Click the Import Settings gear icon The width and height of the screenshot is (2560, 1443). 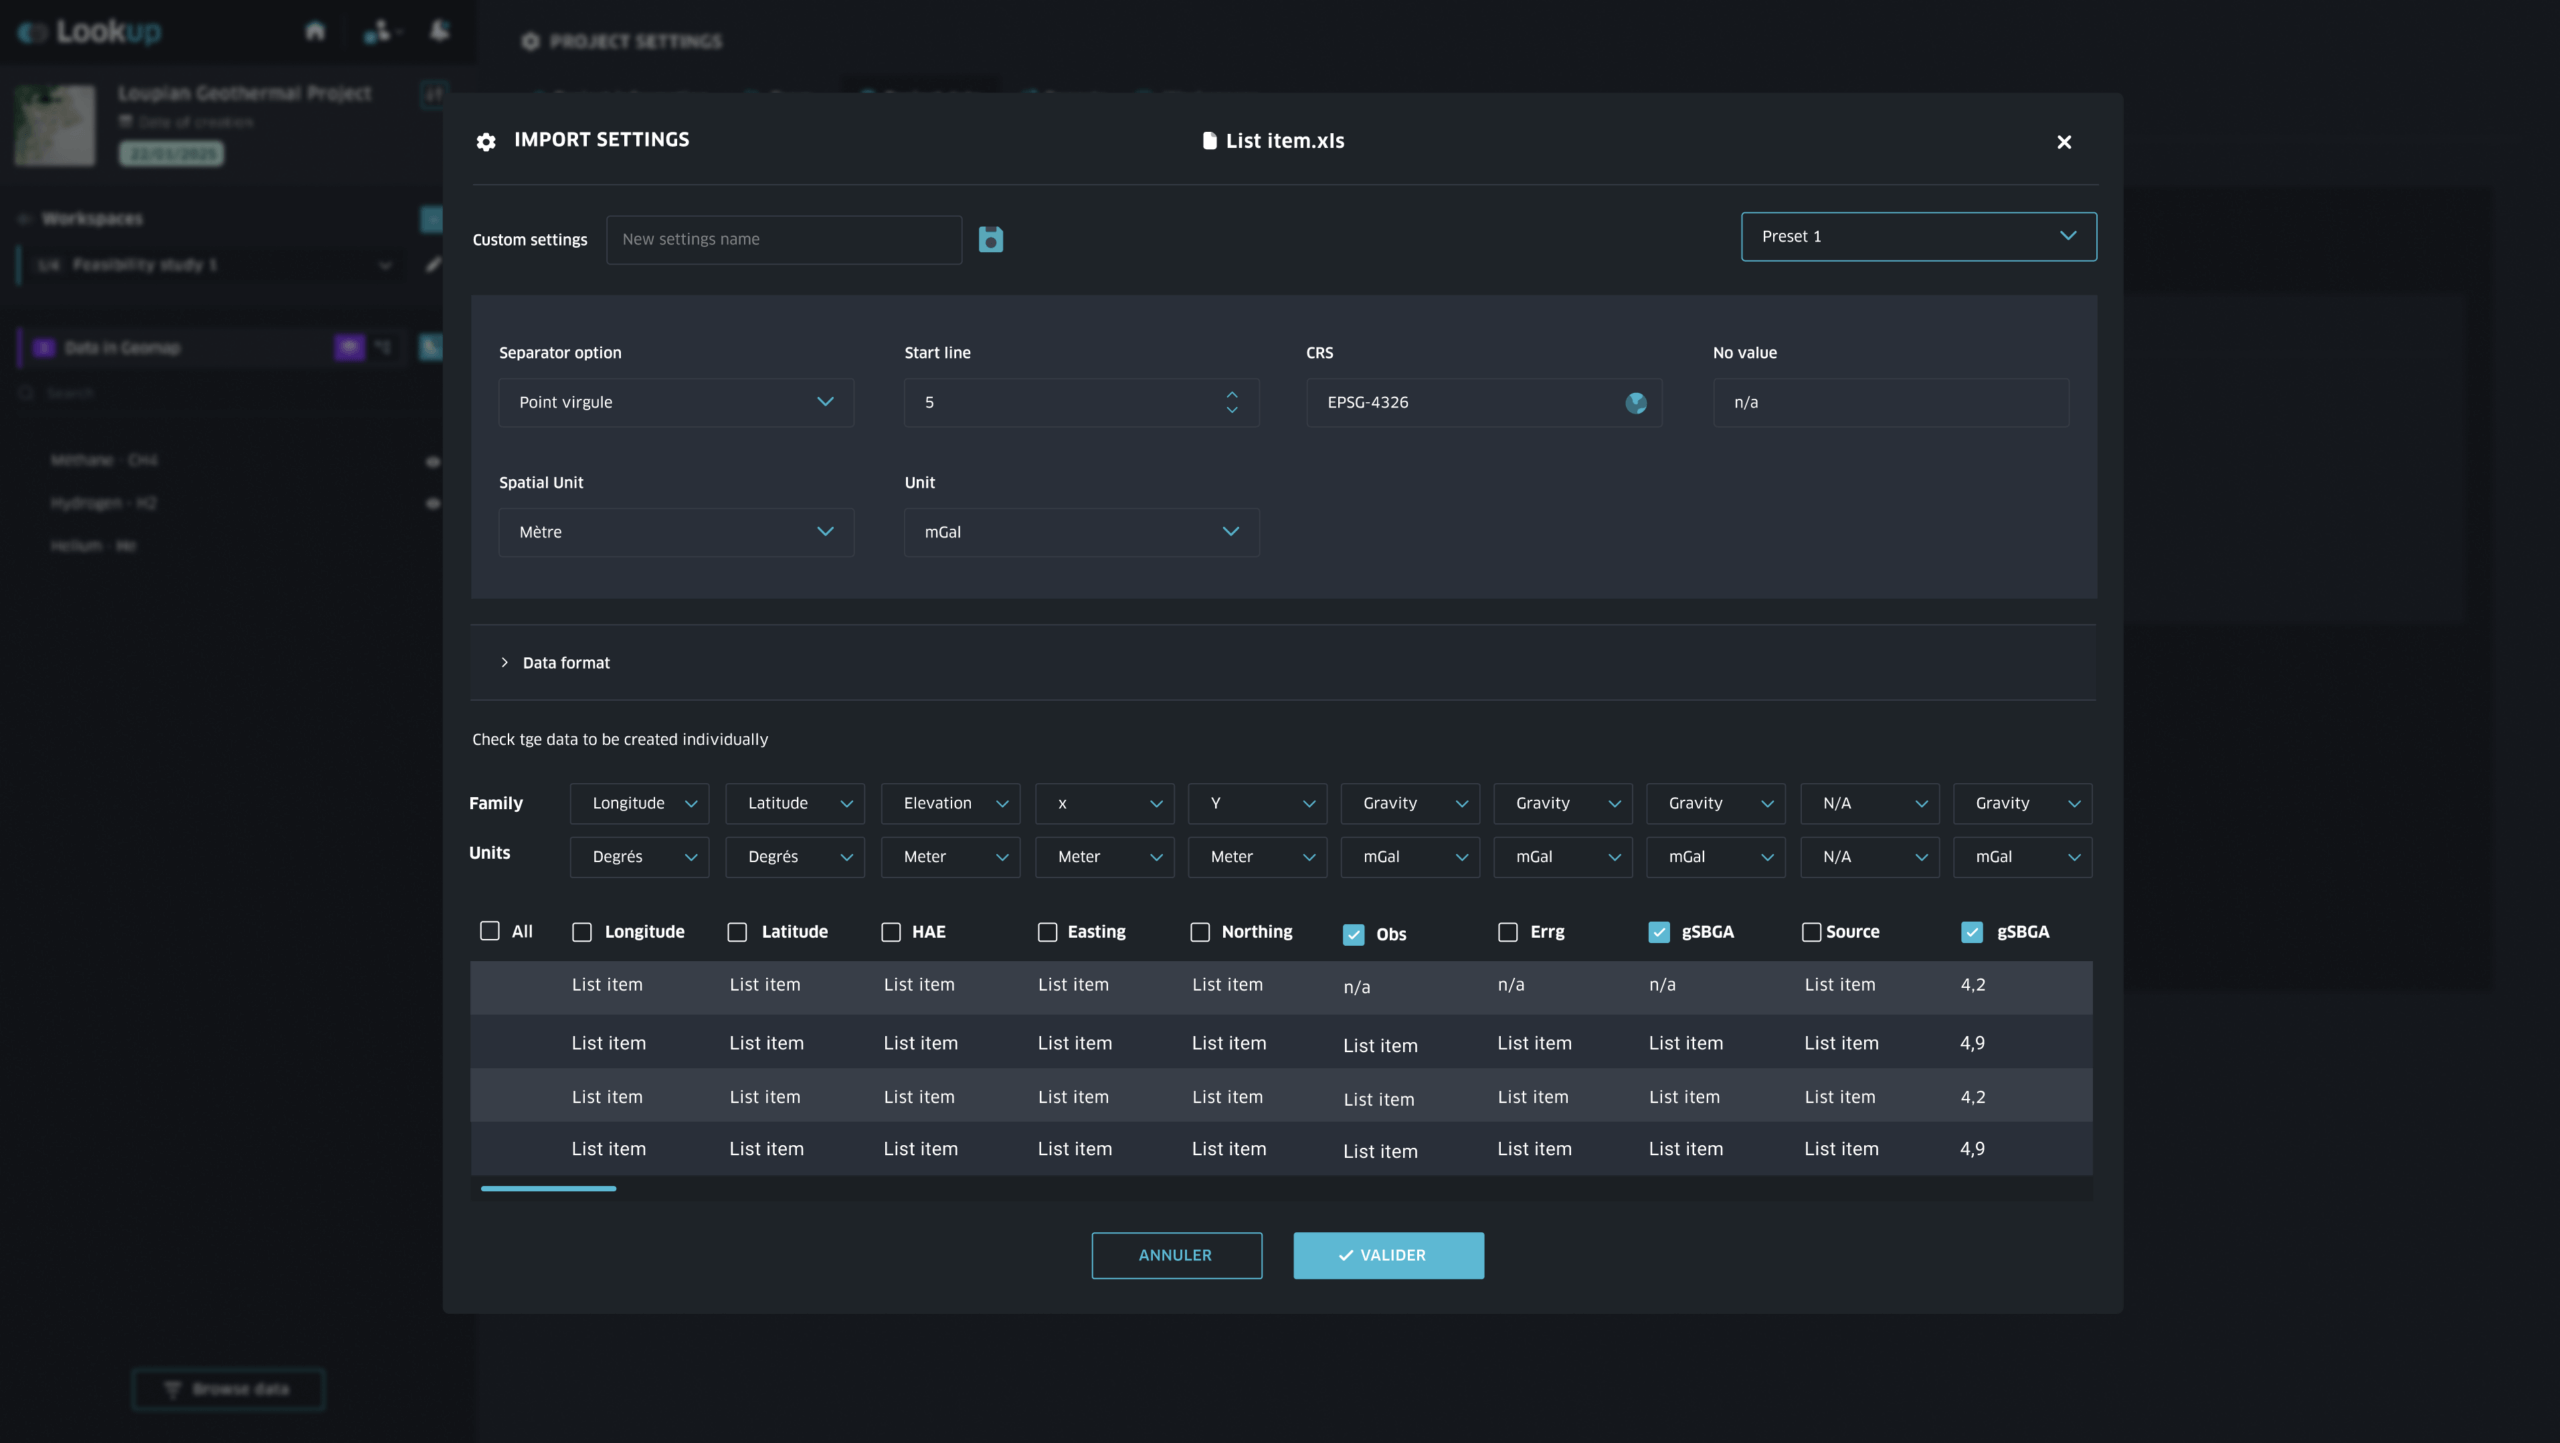click(x=486, y=142)
